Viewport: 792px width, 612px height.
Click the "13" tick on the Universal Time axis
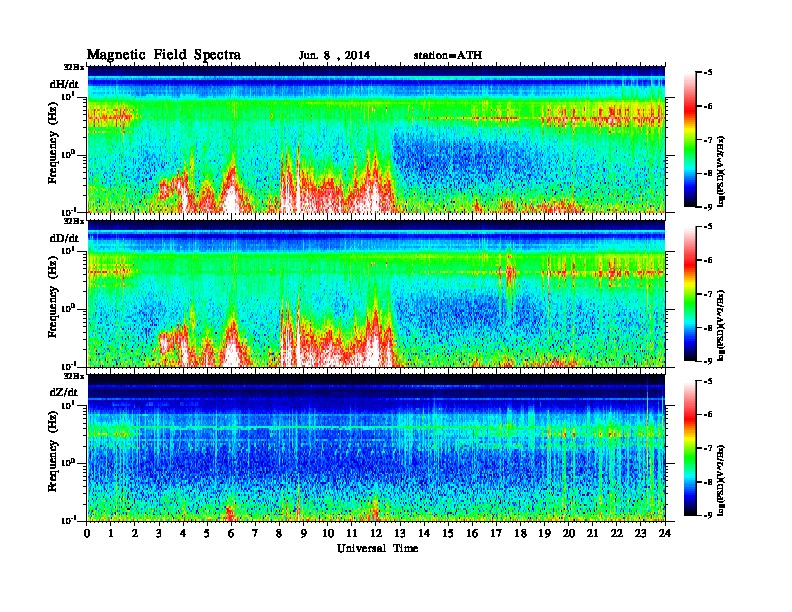400,533
